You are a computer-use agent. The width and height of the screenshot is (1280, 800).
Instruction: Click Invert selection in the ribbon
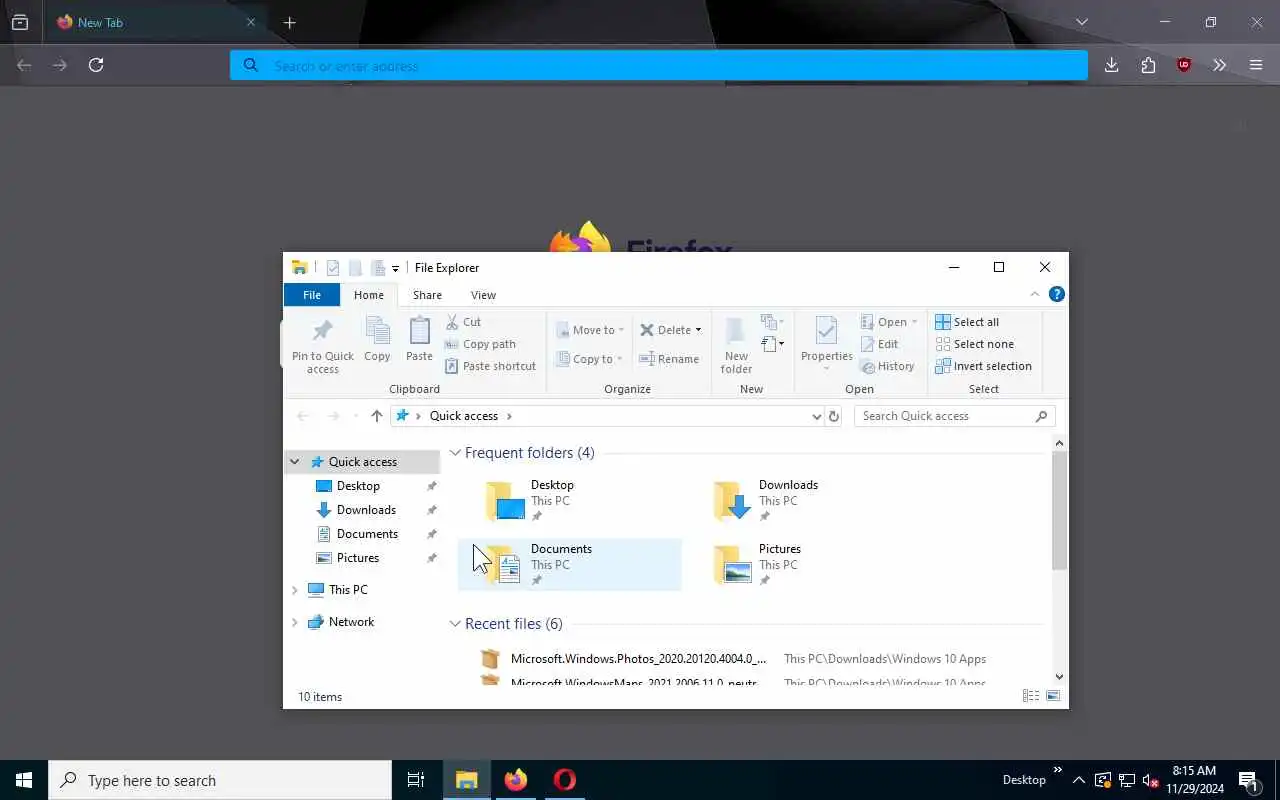pyautogui.click(x=983, y=366)
